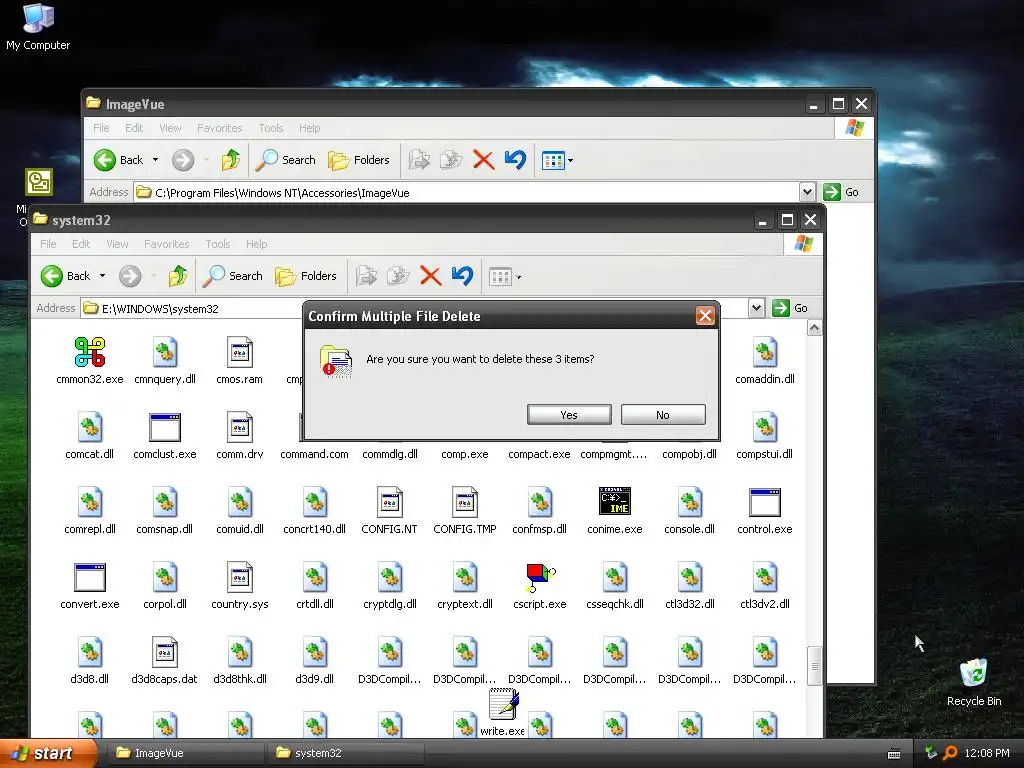Click Folders button in system32 toolbar

point(306,276)
